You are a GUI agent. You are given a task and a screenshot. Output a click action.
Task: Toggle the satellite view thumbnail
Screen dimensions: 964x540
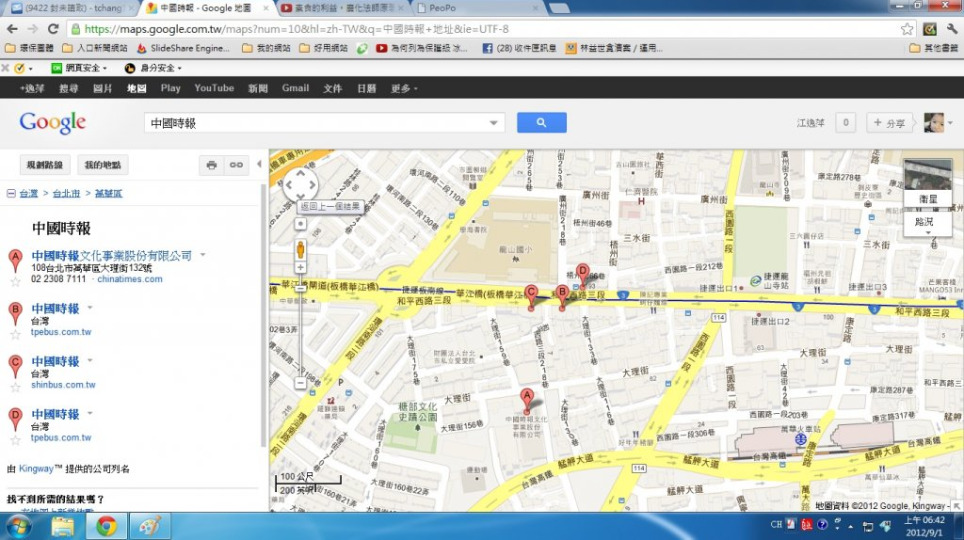[927, 181]
